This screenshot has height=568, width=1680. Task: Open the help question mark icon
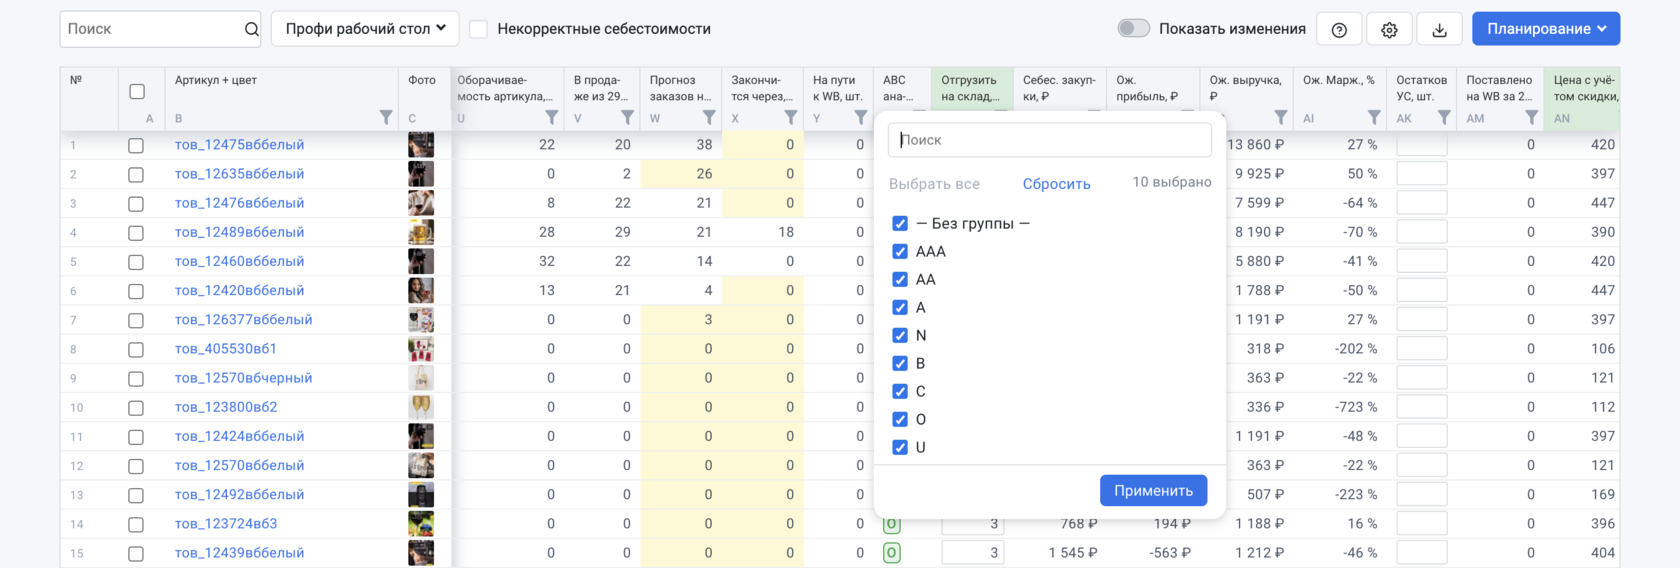pyautogui.click(x=1339, y=30)
